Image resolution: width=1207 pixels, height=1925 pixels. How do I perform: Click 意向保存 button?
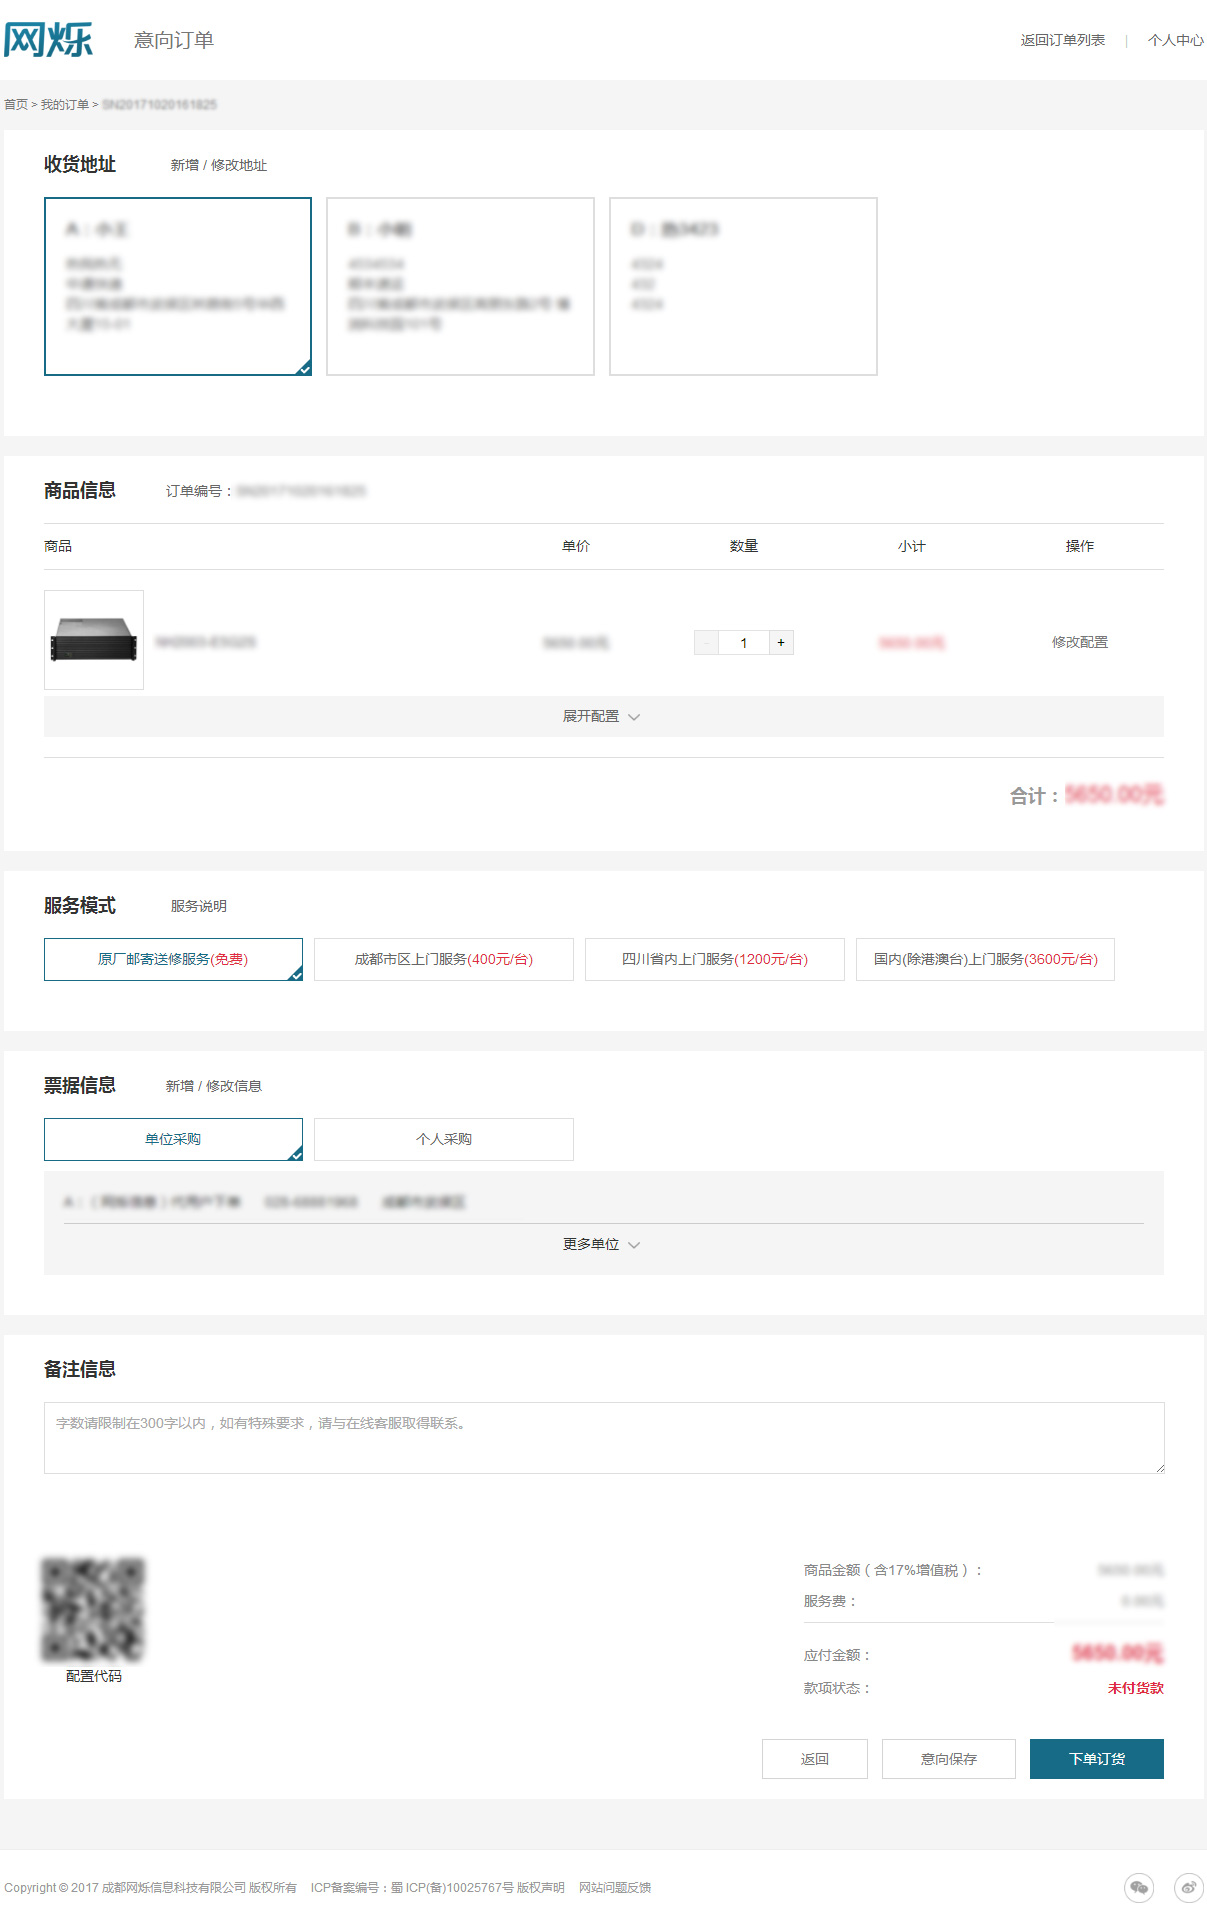click(x=948, y=1758)
